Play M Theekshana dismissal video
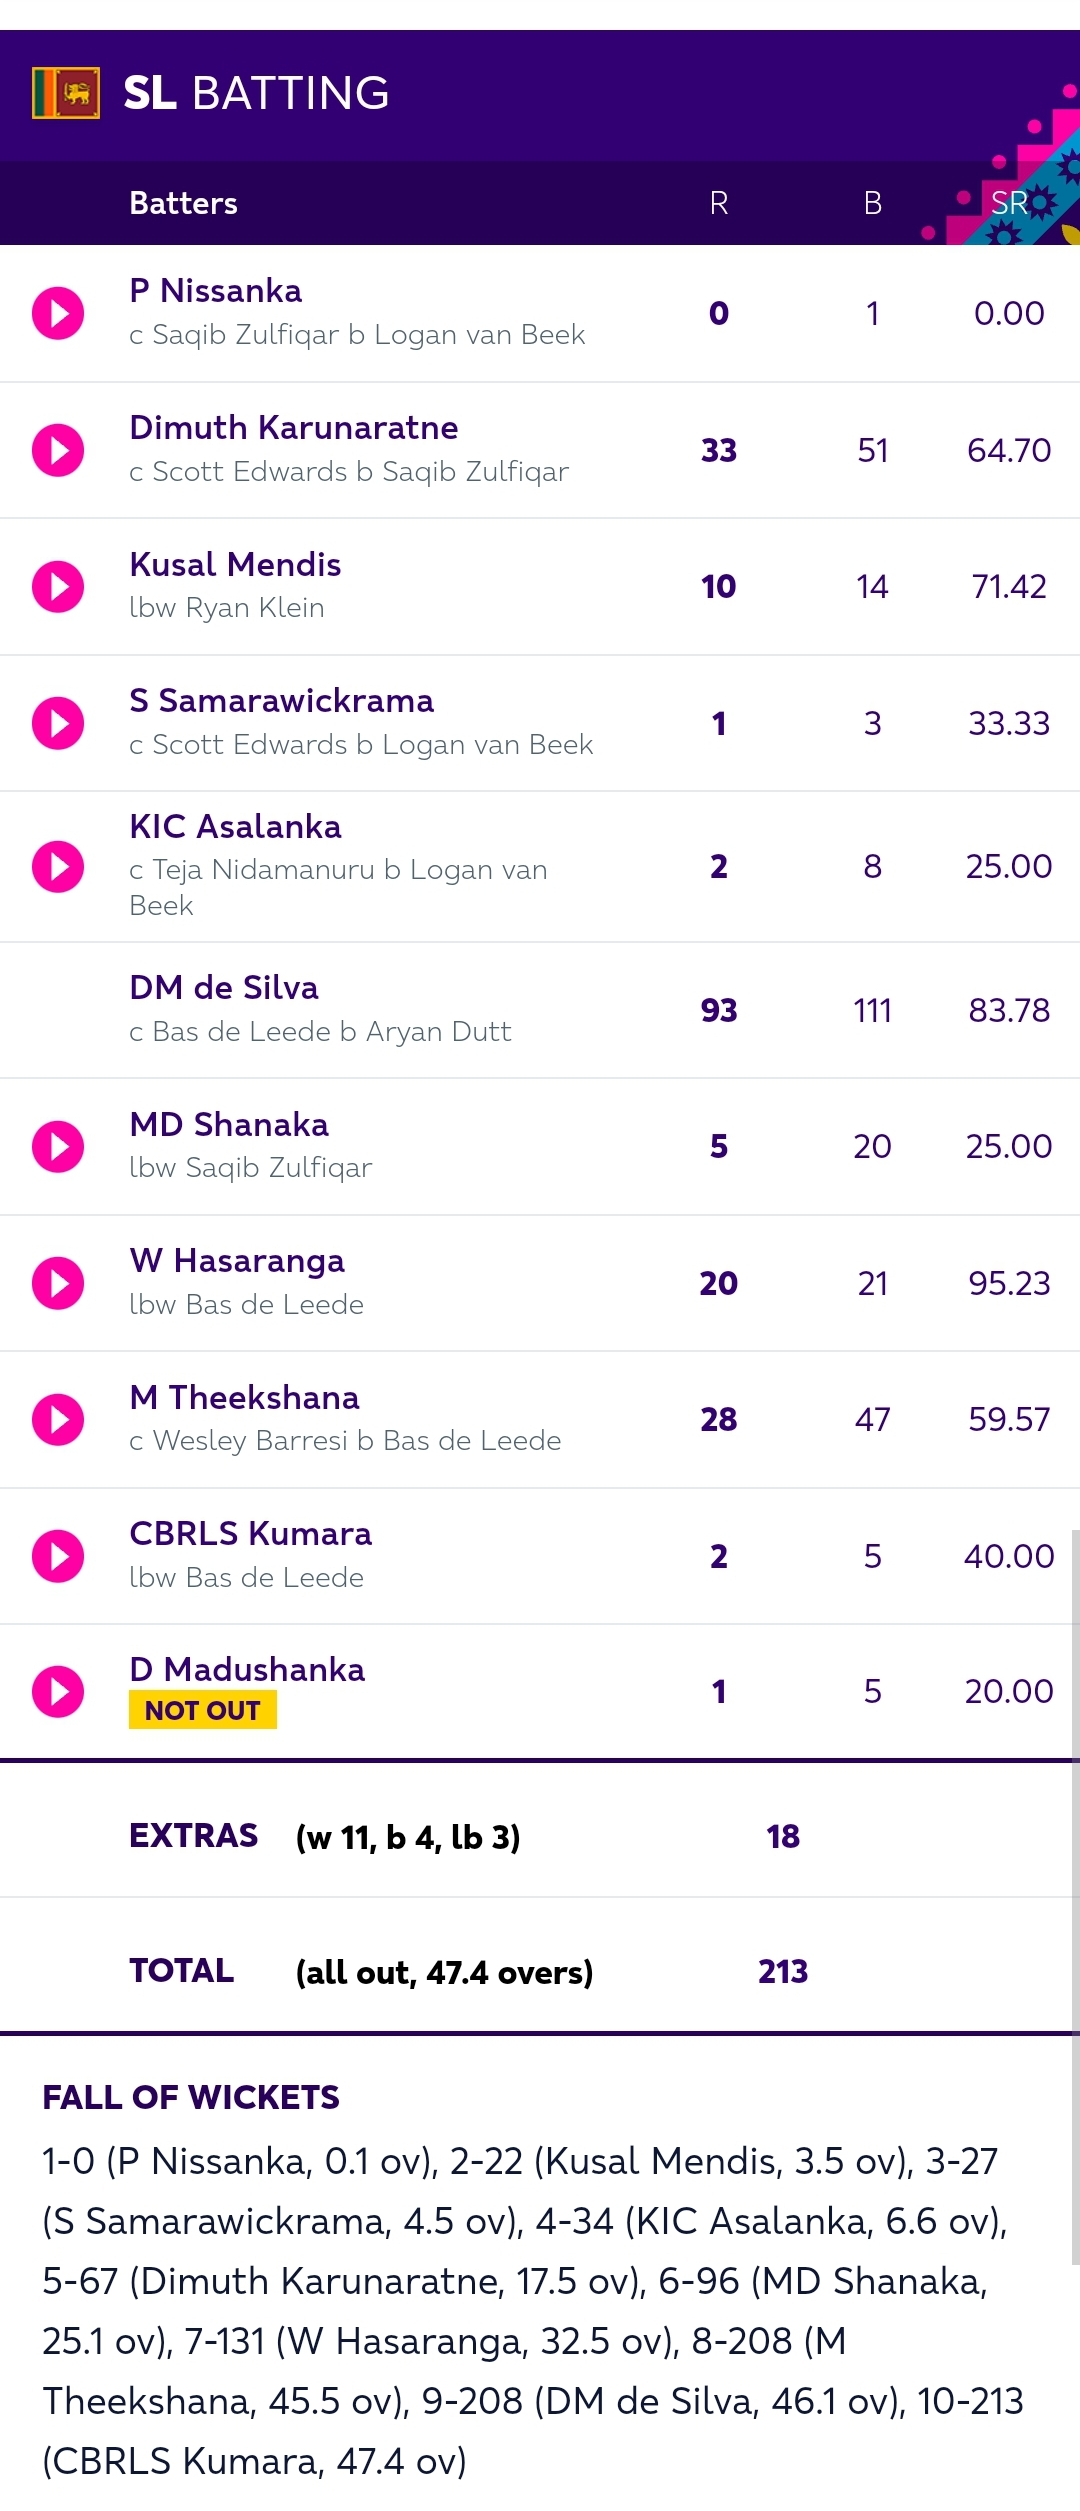1080x2511 pixels. [58, 1419]
